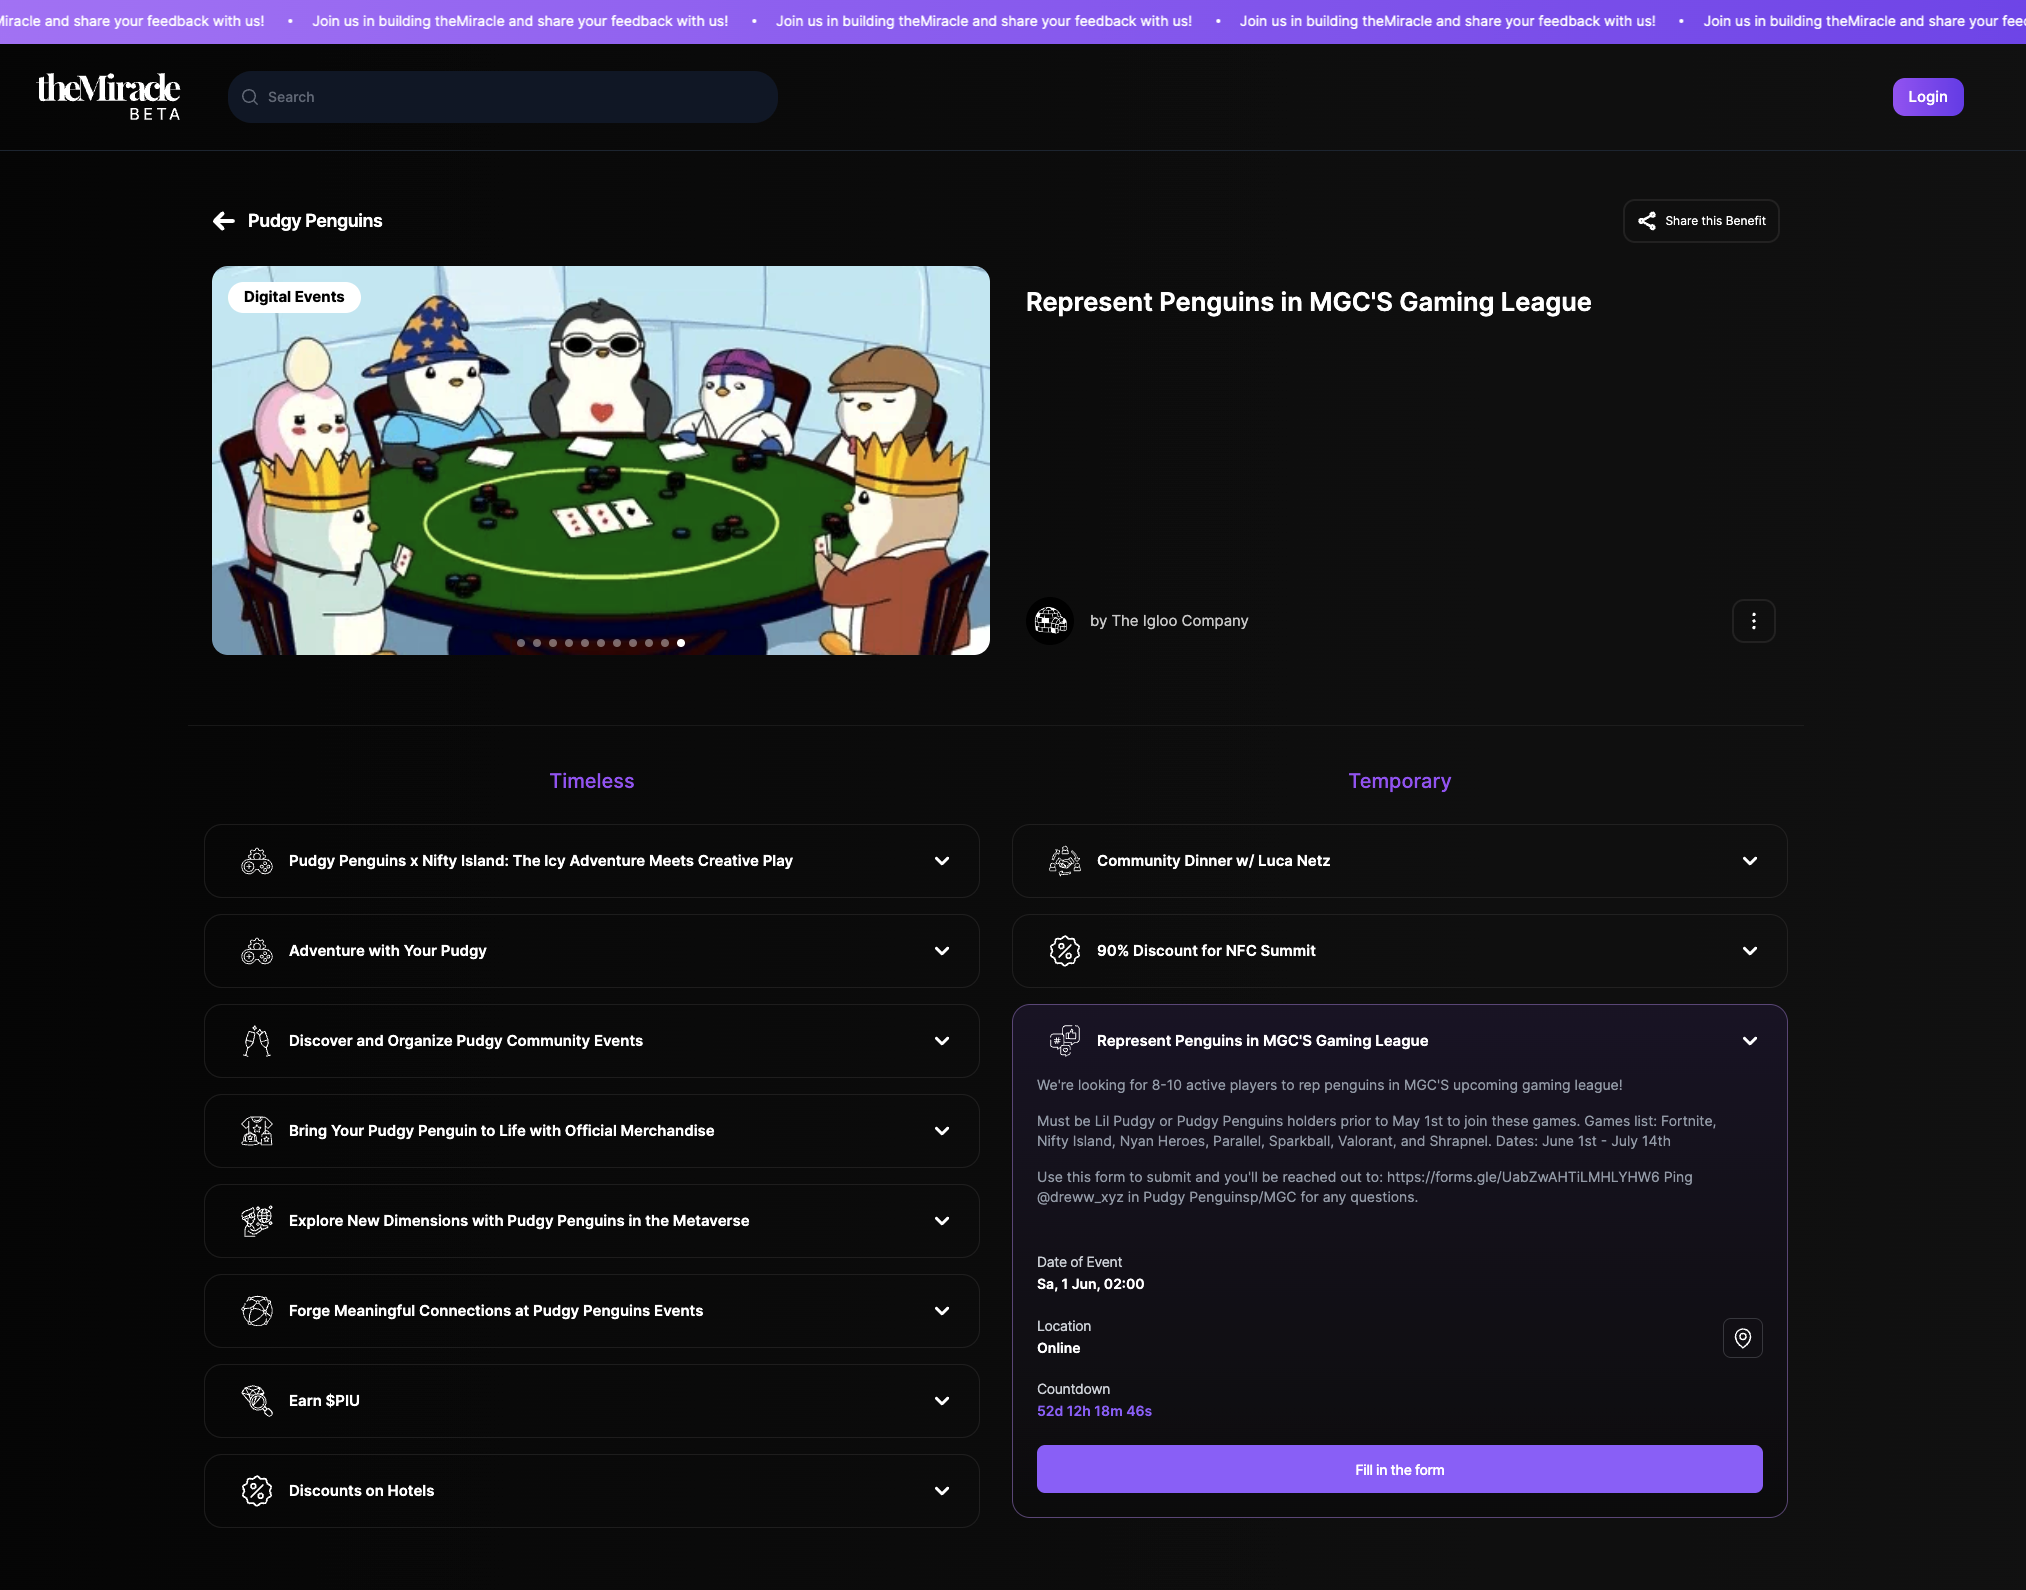The width and height of the screenshot is (2026, 1590).
Task: Click the Digital Events tag
Action: [294, 297]
